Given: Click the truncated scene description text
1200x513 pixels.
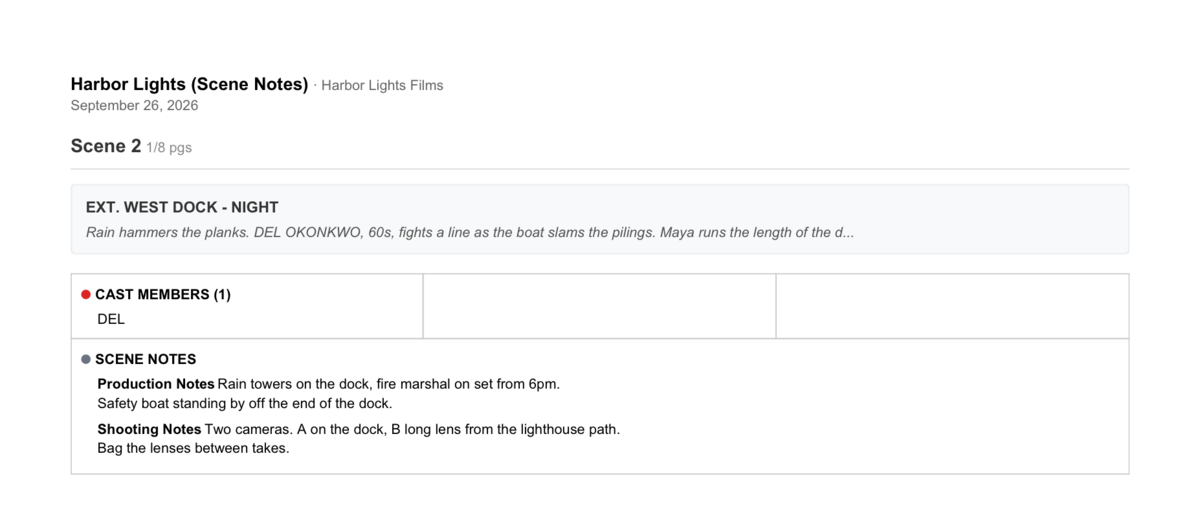Looking at the screenshot, I should [470, 232].
